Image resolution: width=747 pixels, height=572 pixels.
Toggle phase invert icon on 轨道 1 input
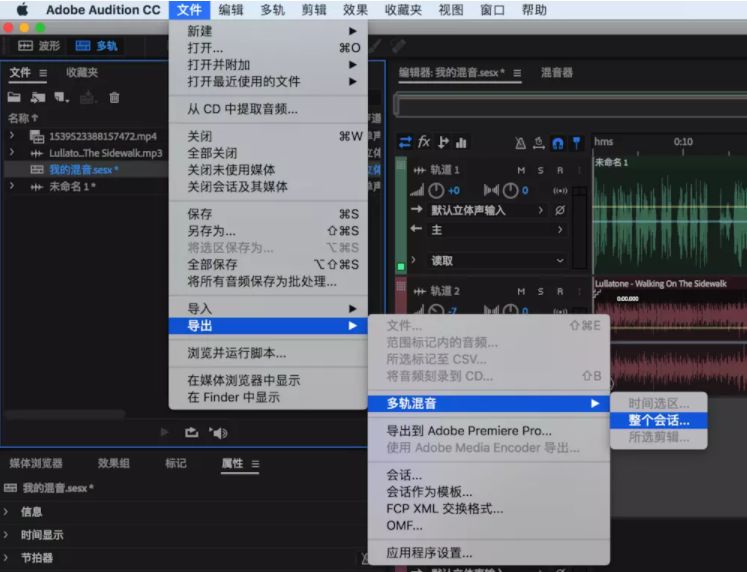point(560,210)
